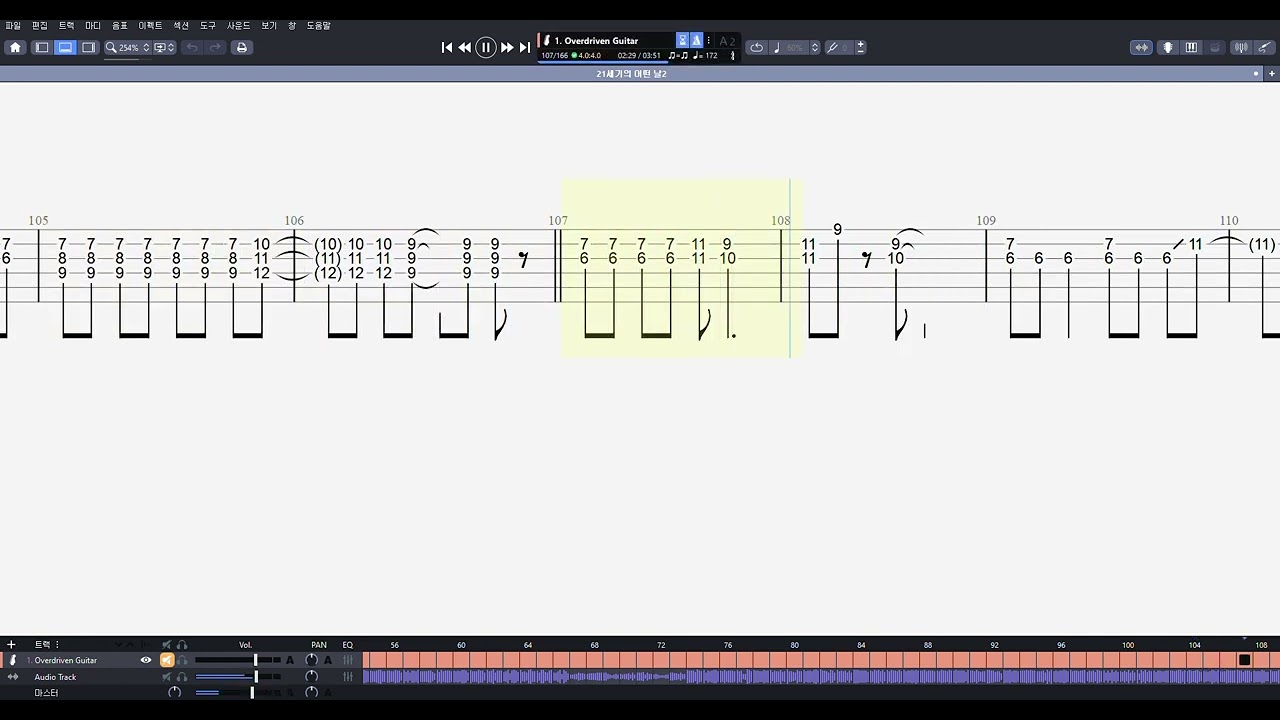This screenshot has height=720, width=1280.
Task: Click the redo arrow button
Action: coord(215,47)
